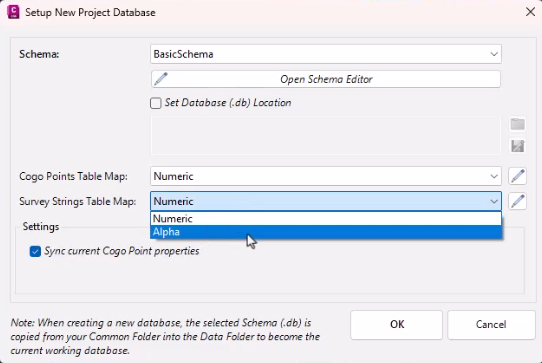Viewport: 542px width, 363px height.
Task: Choose Numeric in the open dropdown list
Action: (326, 218)
